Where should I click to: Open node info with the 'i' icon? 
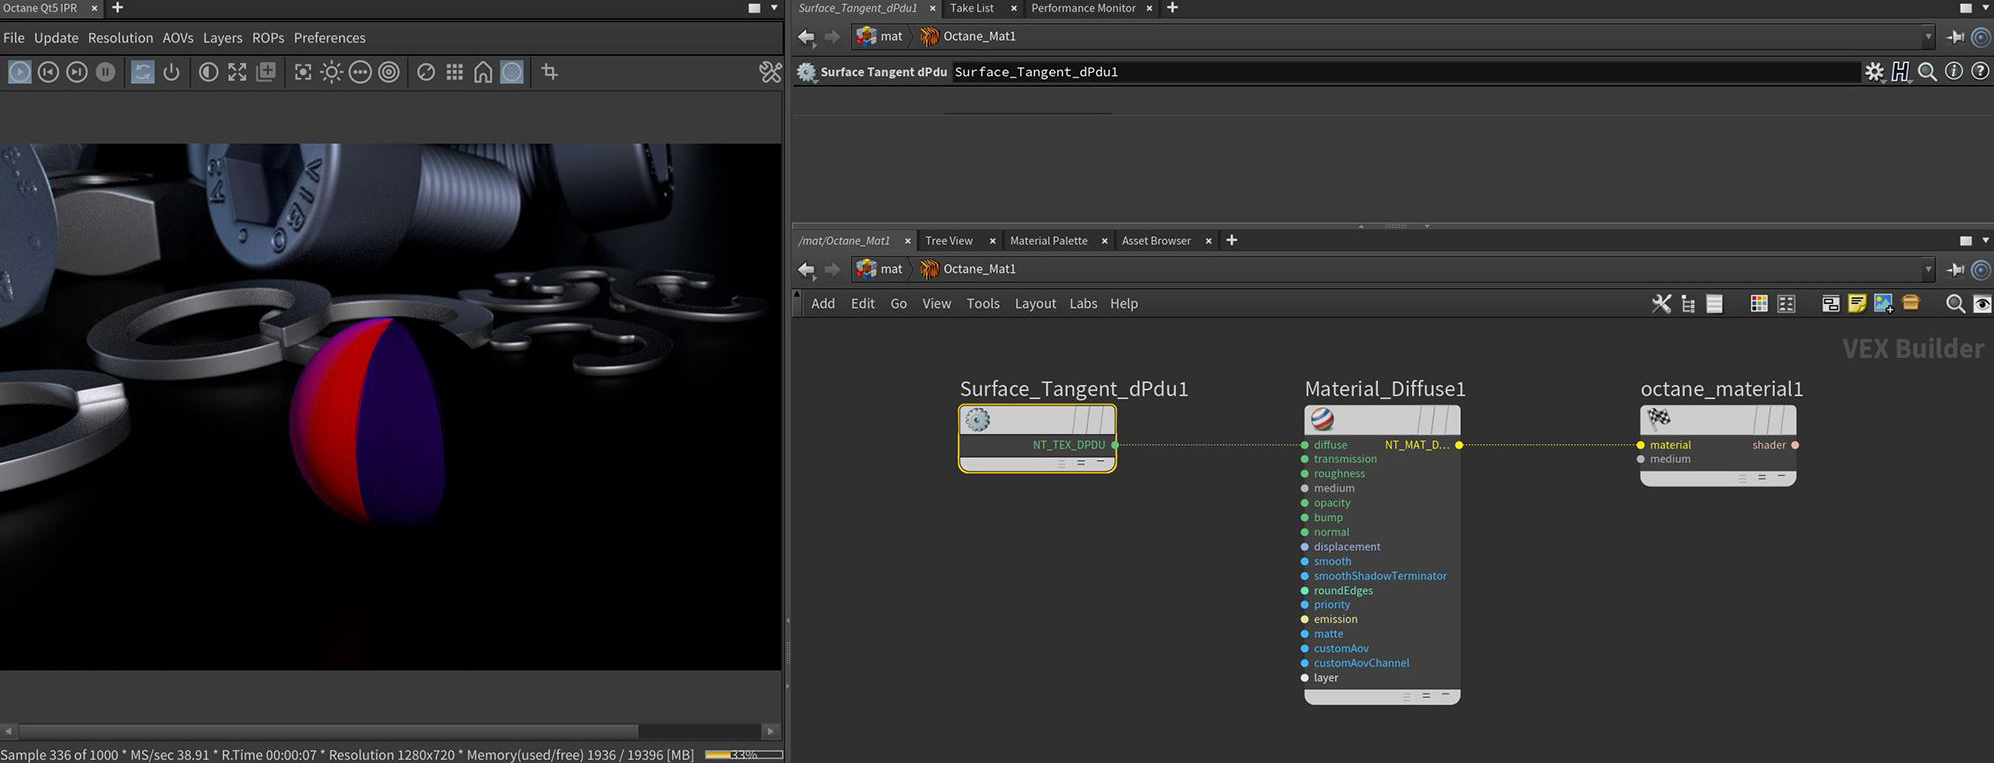1953,72
